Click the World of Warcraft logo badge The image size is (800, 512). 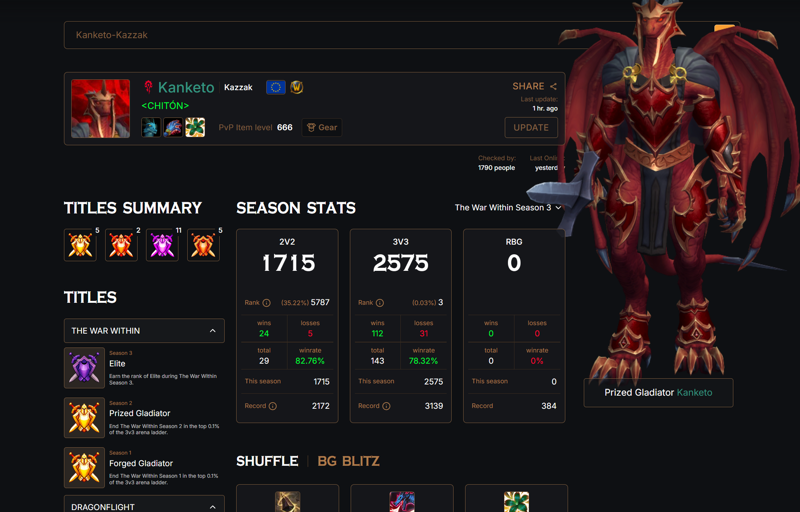pos(296,87)
